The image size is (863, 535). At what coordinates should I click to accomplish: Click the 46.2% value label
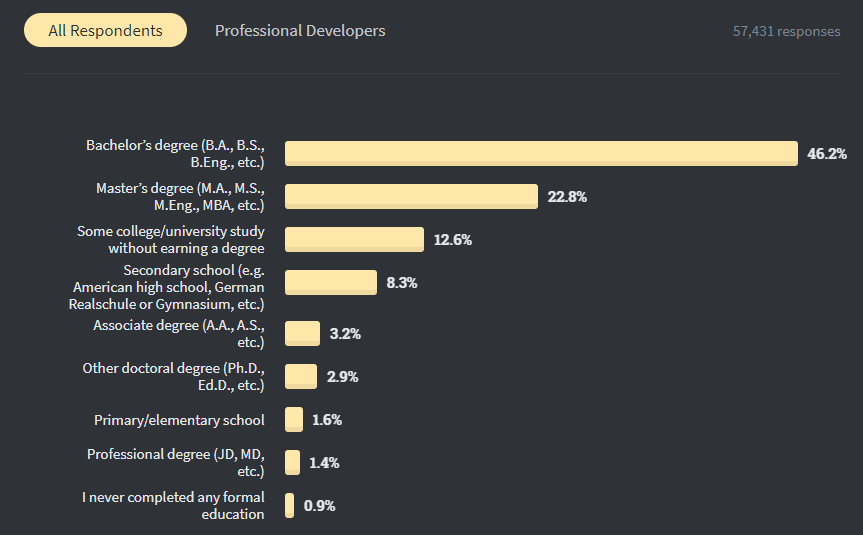coord(827,154)
